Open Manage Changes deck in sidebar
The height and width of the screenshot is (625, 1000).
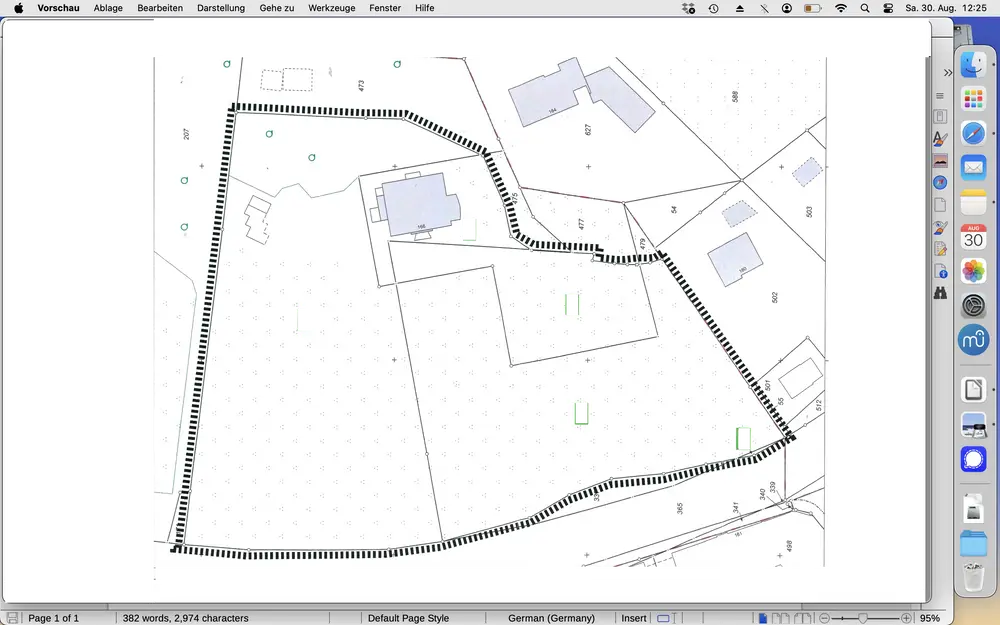click(940, 249)
